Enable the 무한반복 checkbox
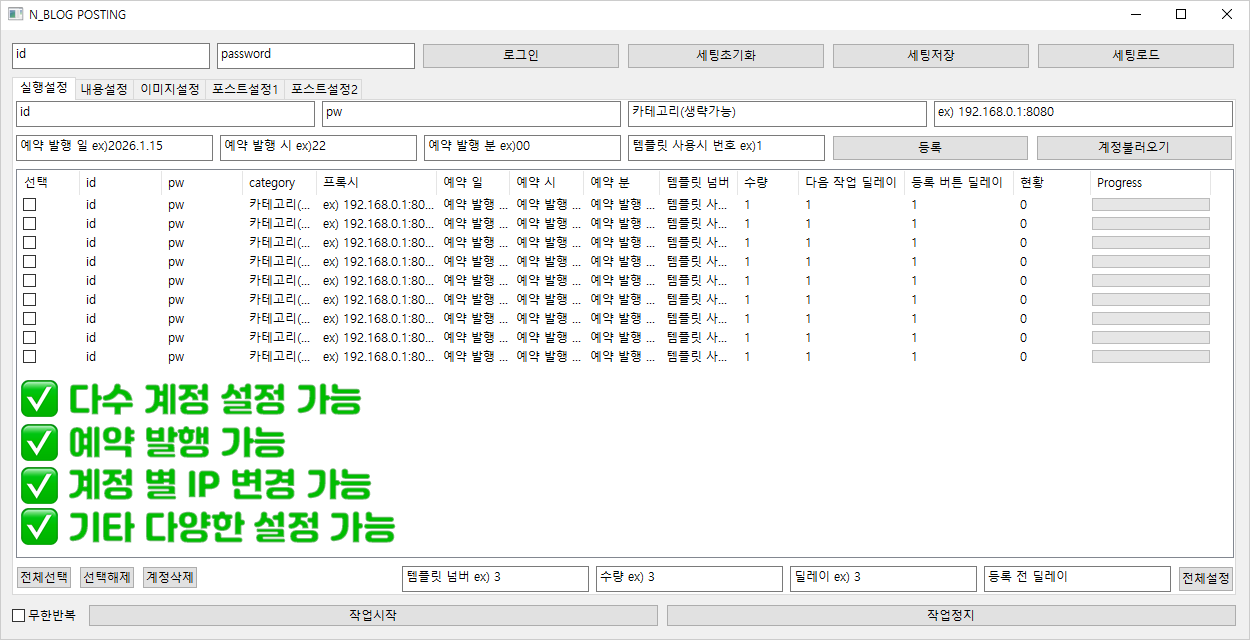Viewport: 1250px width, 640px height. click(19, 615)
